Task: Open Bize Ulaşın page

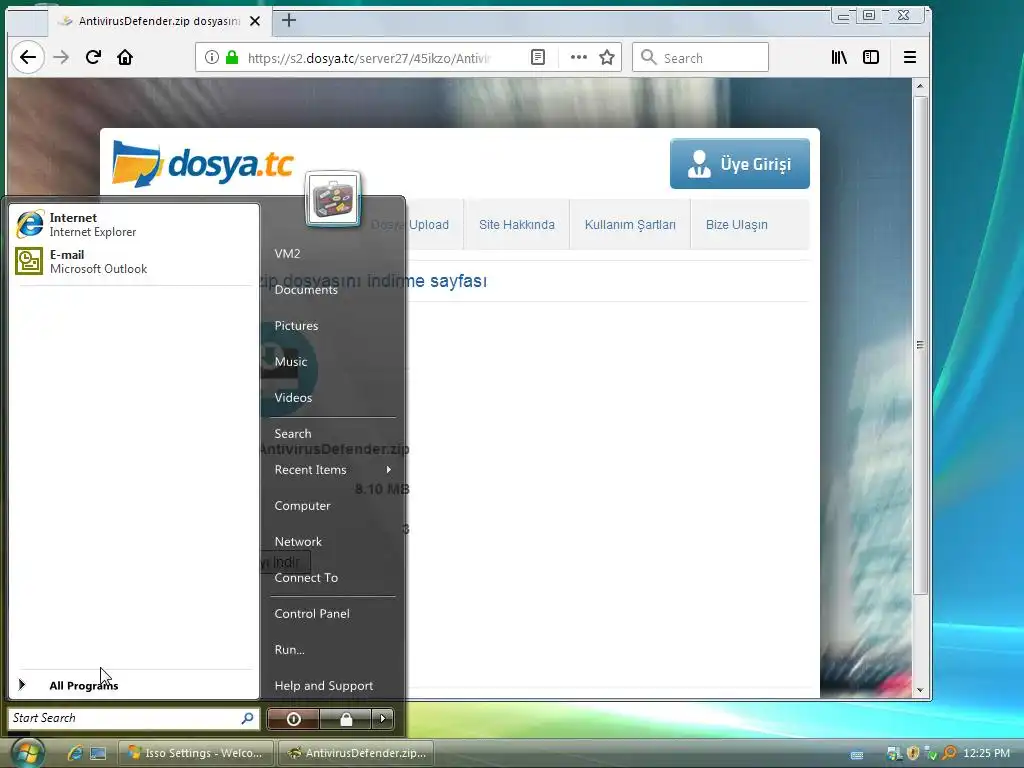Action: [737, 225]
